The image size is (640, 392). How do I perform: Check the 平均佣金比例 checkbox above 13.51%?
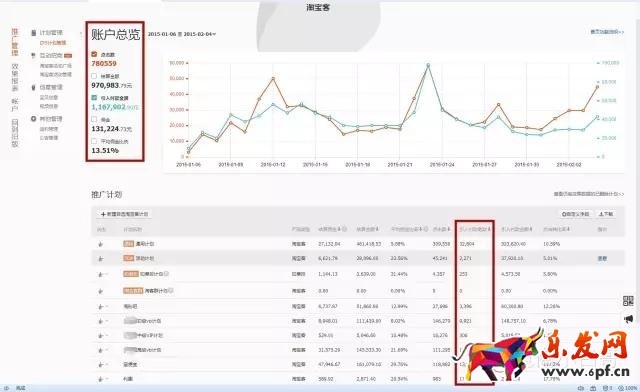click(x=94, y=141)
